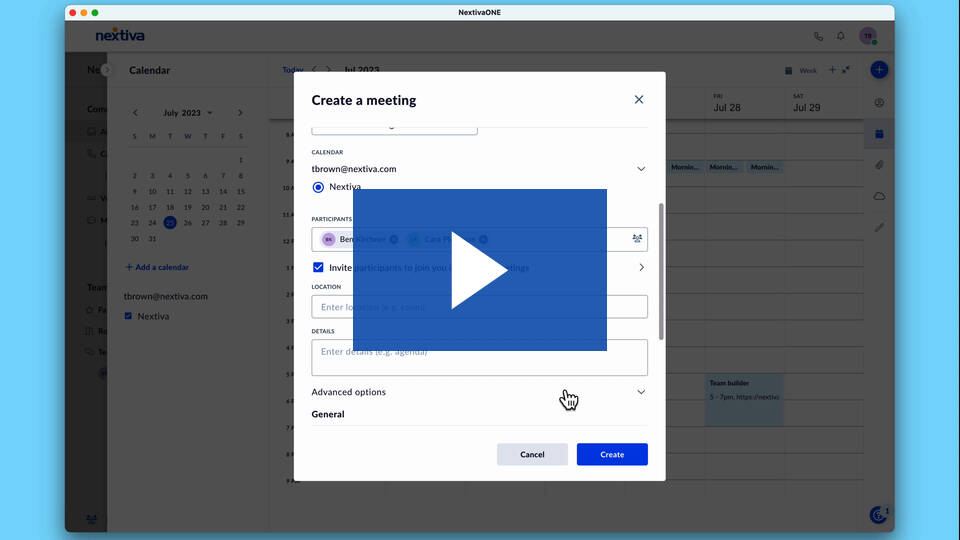Open the Team builder event
Image resolution: width=960 pixels, height=540 pixels.
744,399
